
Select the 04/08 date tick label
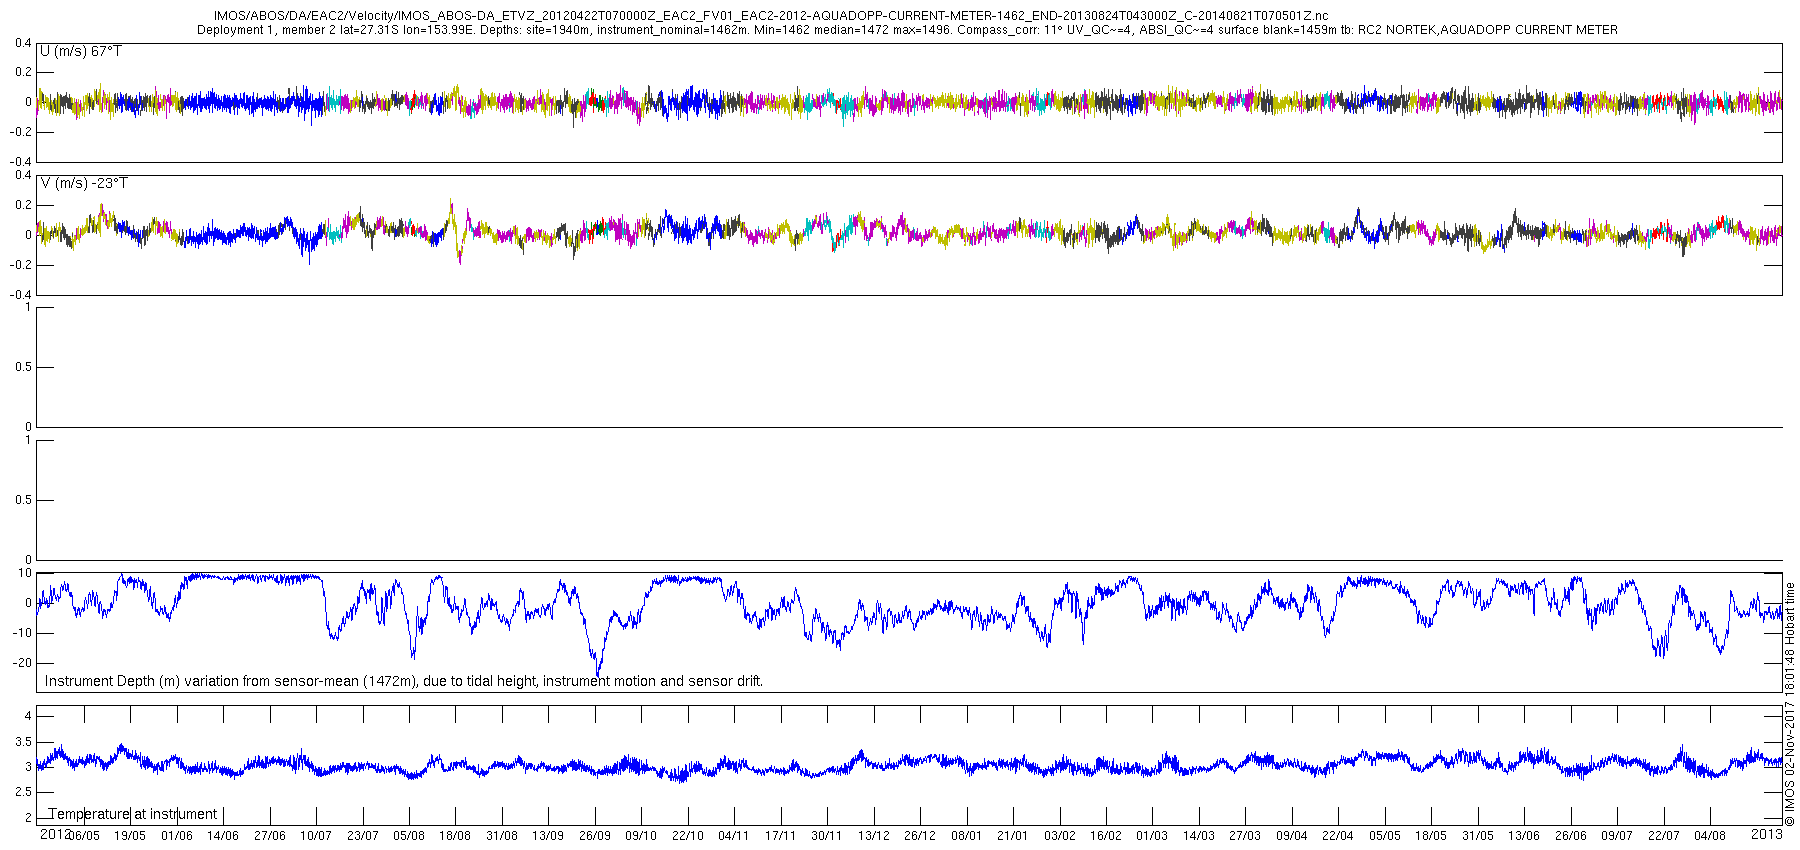tap(1710, 836)
